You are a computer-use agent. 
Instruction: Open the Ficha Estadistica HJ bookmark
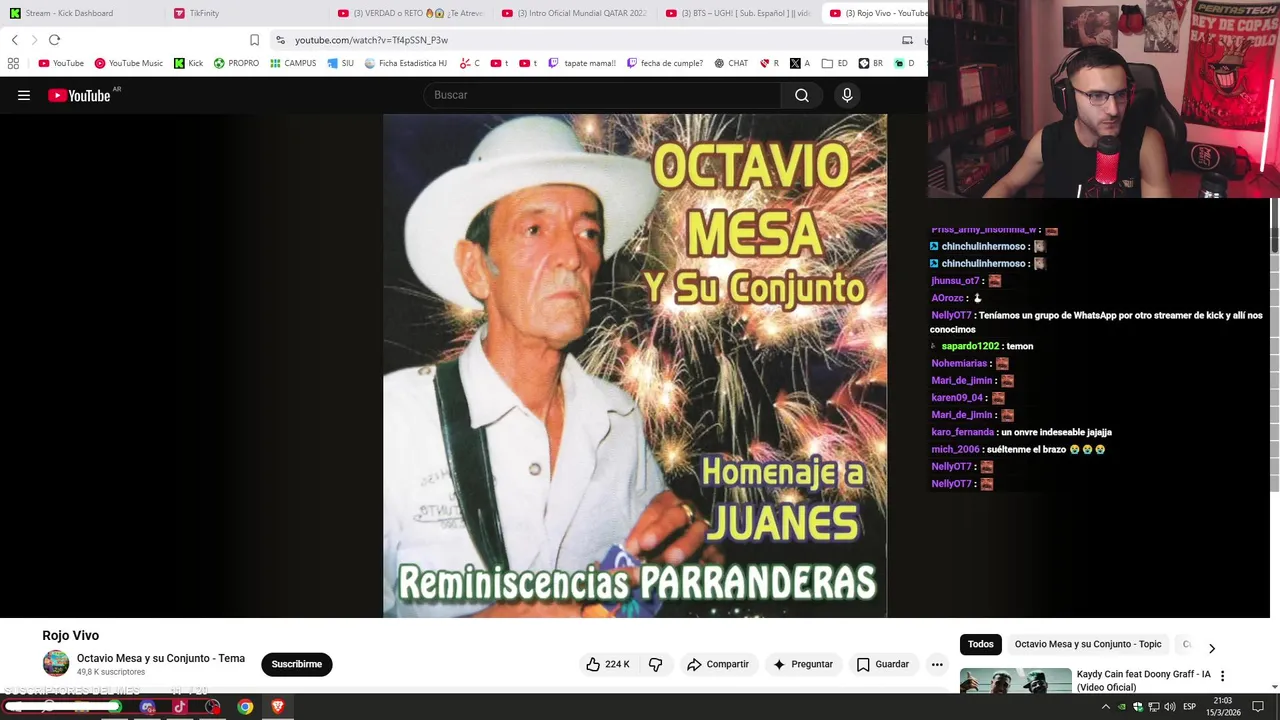405,63
